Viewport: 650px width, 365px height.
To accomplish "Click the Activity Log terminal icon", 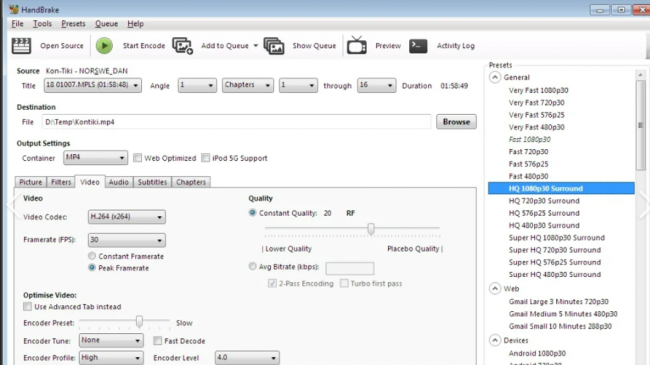I will [x=418, y=46].
